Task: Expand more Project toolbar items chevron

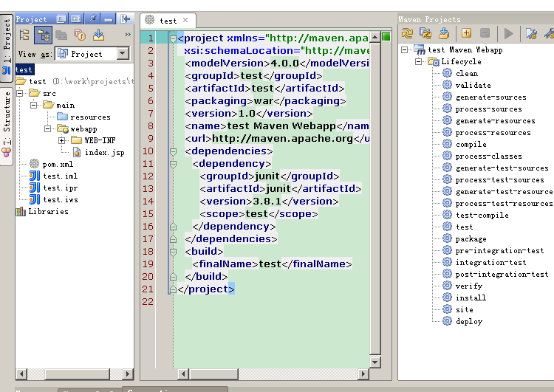Action: (128, 34)
